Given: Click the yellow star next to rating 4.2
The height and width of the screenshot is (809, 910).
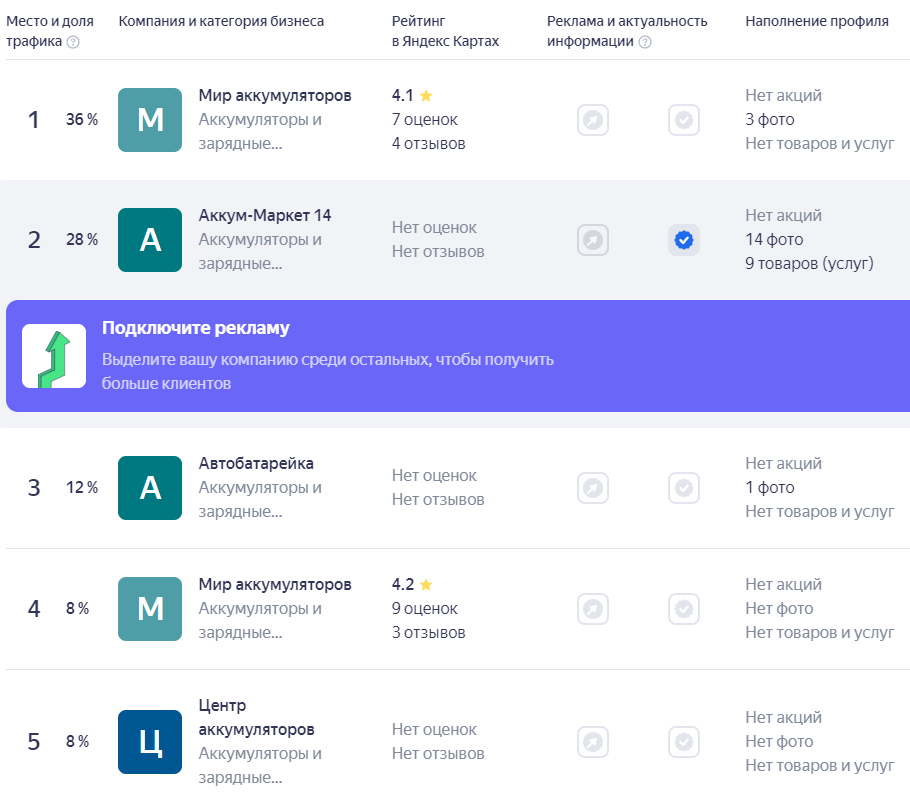Looking at the screenshot, I should [426, 584].
